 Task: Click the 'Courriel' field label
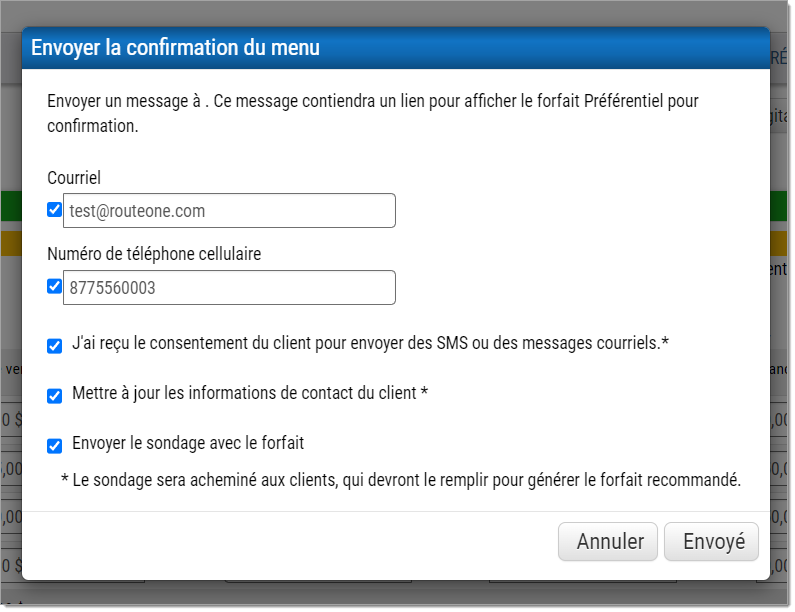click(x=74, y=178)
